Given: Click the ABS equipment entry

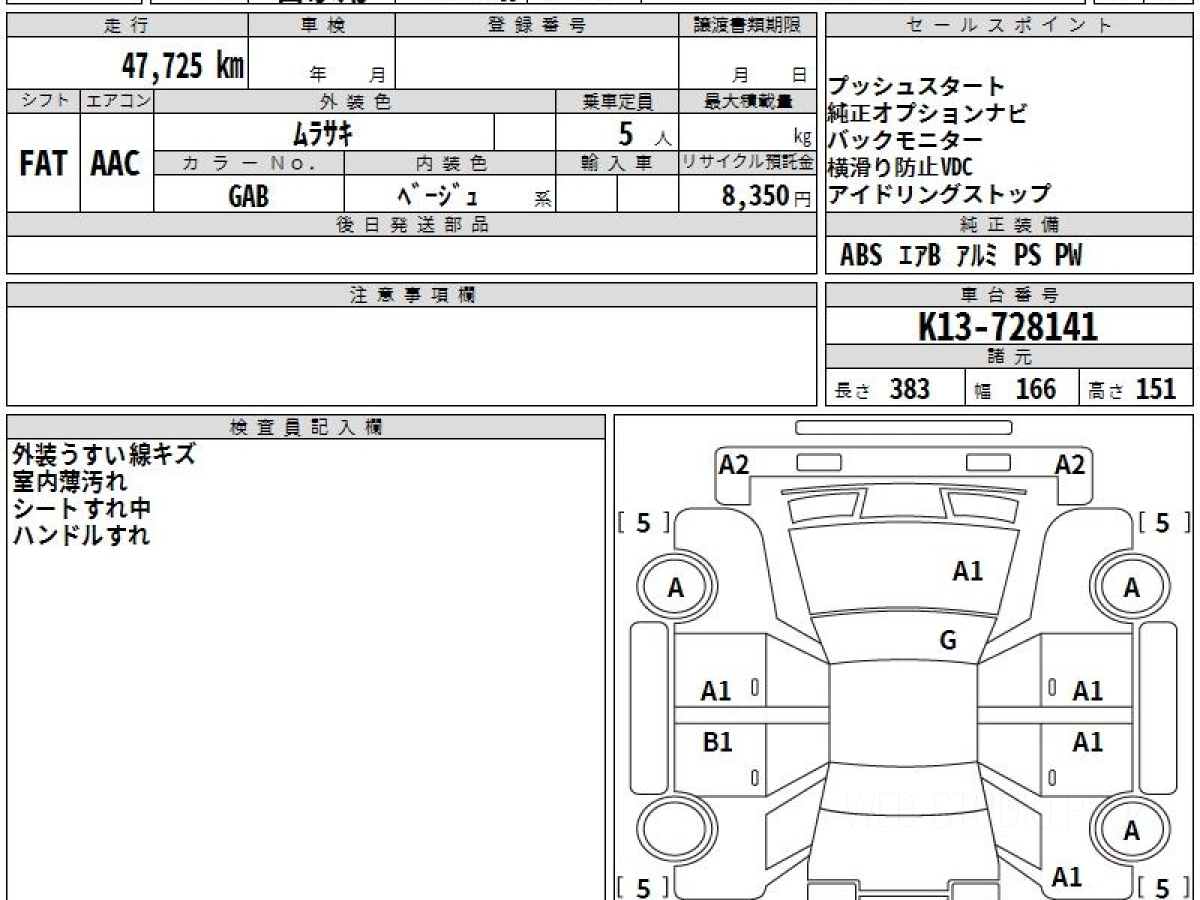Looking at the screenshot, I should [861, 256].
